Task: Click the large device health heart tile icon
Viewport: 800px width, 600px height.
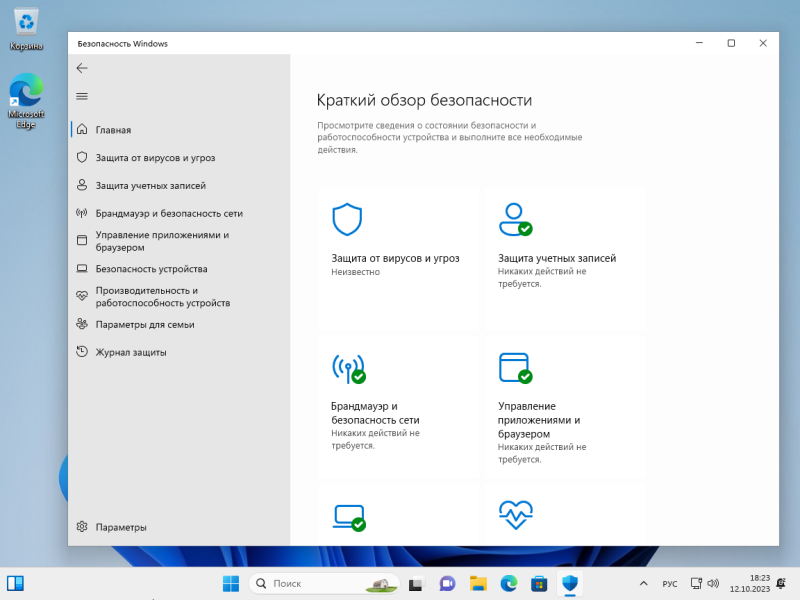Action: (x=516, y=515)
